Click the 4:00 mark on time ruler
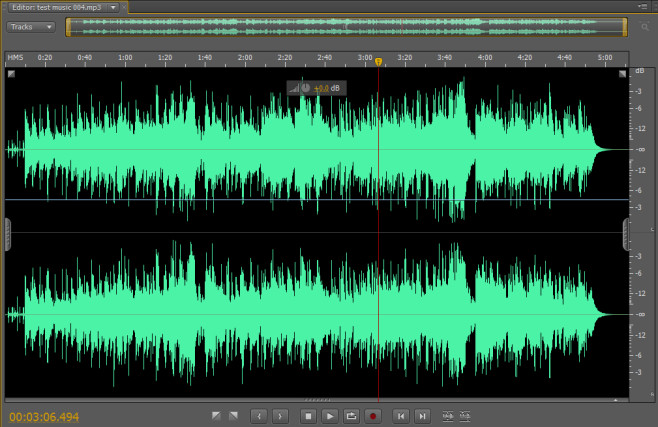 point(485,57)
